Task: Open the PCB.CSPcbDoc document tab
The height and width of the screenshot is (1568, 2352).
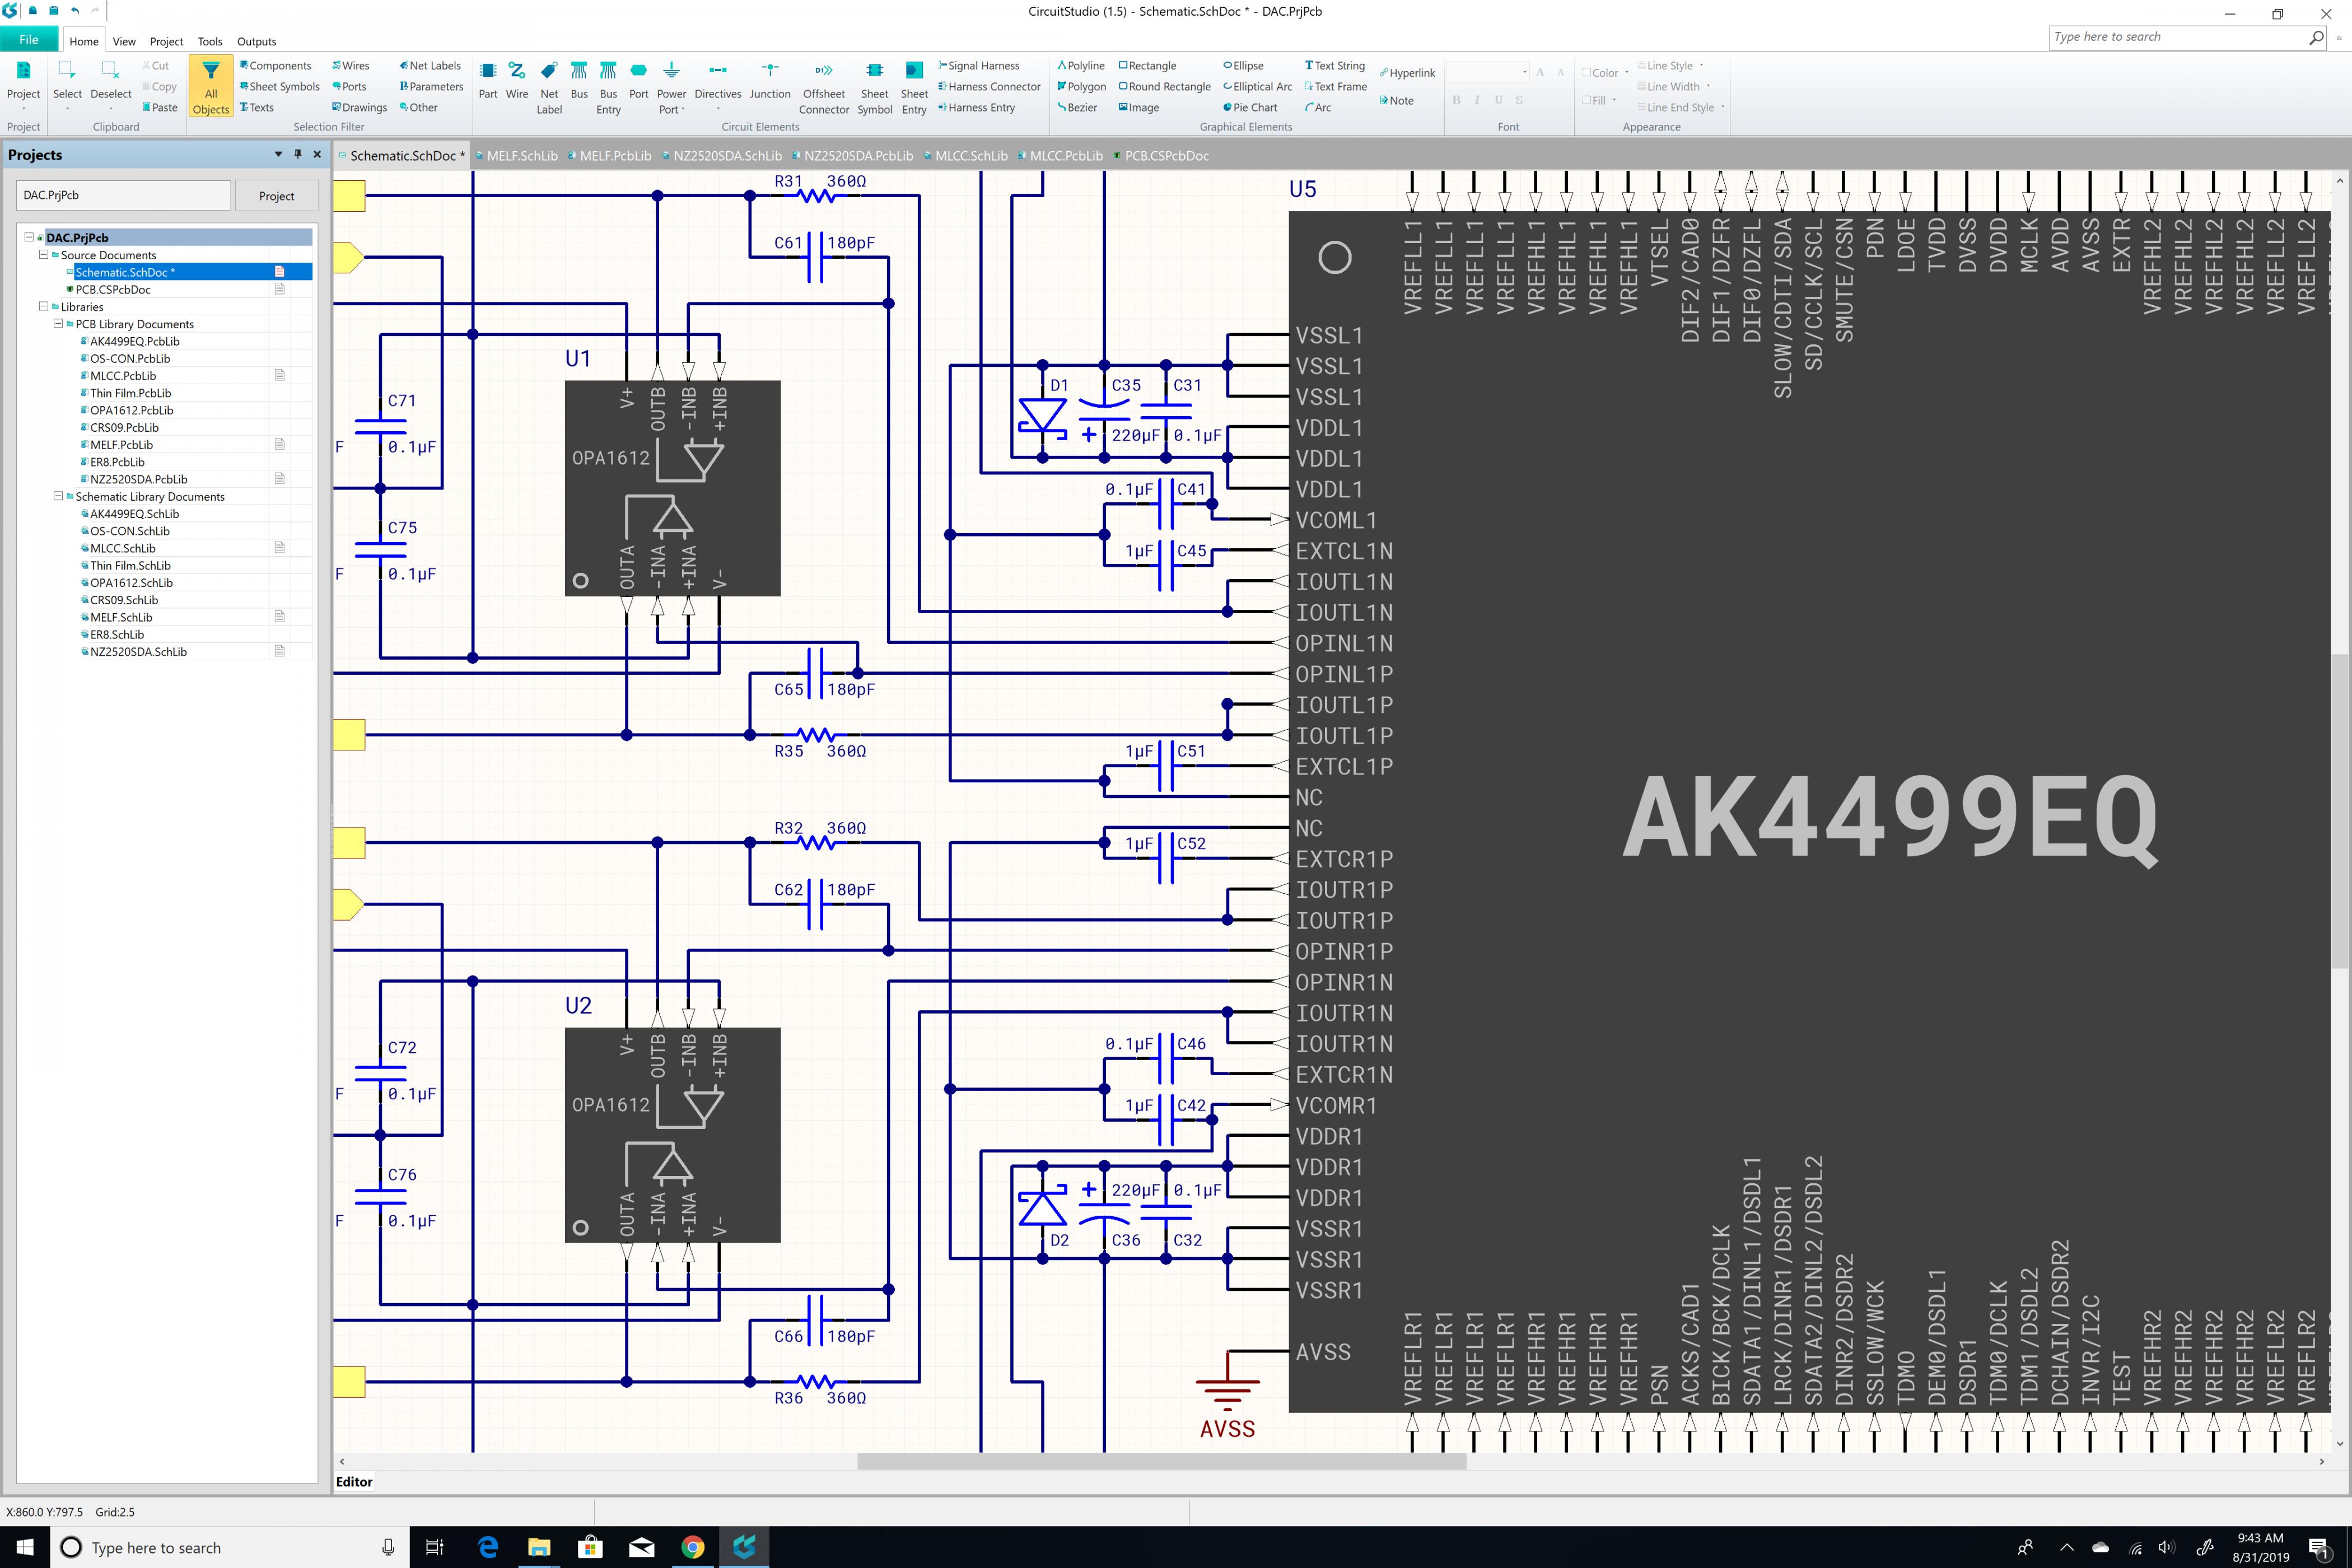Action: [1160, 156]
